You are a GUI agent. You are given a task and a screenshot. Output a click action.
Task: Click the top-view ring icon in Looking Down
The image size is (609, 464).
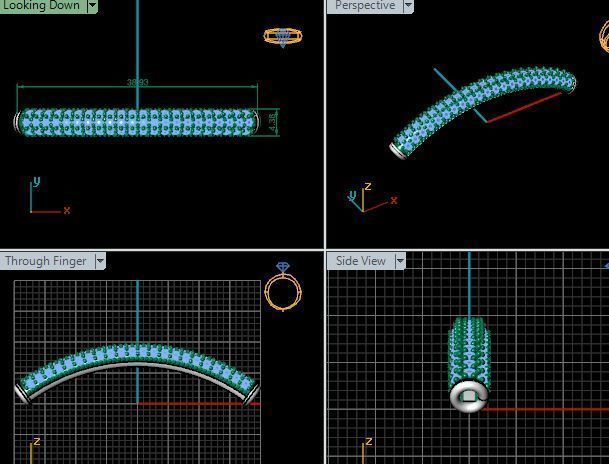click(x=283, y=38)
